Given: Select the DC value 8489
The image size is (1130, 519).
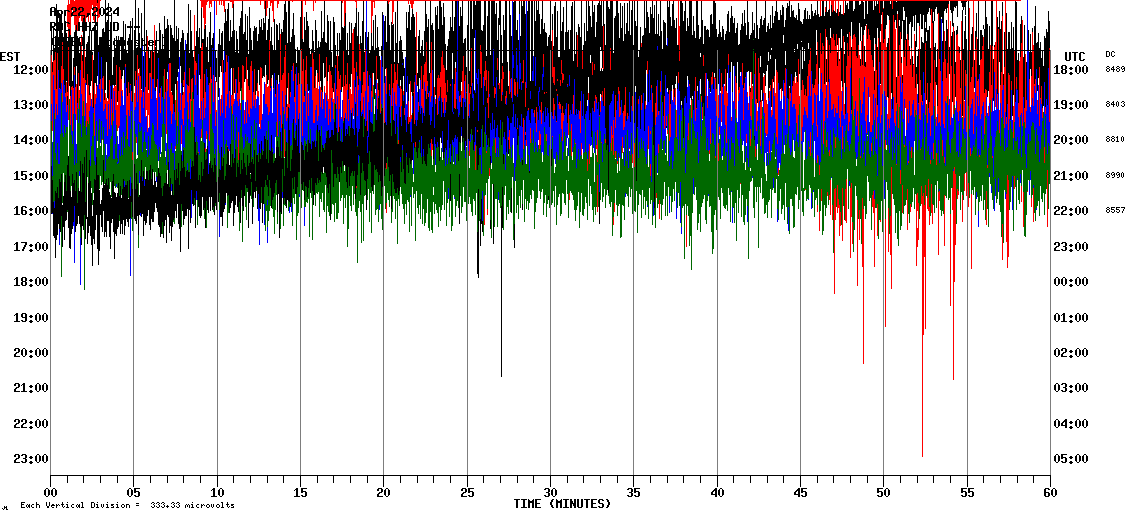Looking at the screenshot, I should pyautogui.click(x=1114, y=70).
